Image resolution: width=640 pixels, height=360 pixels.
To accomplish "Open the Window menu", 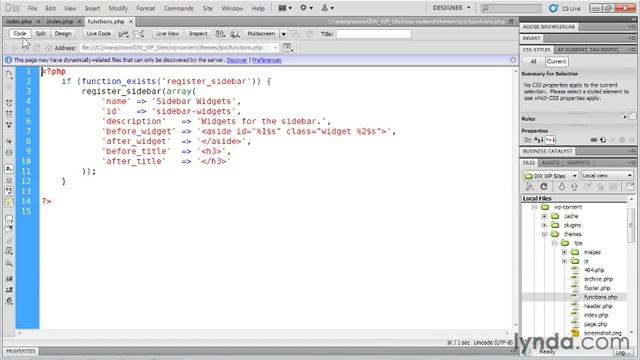I will pos(232,8).
